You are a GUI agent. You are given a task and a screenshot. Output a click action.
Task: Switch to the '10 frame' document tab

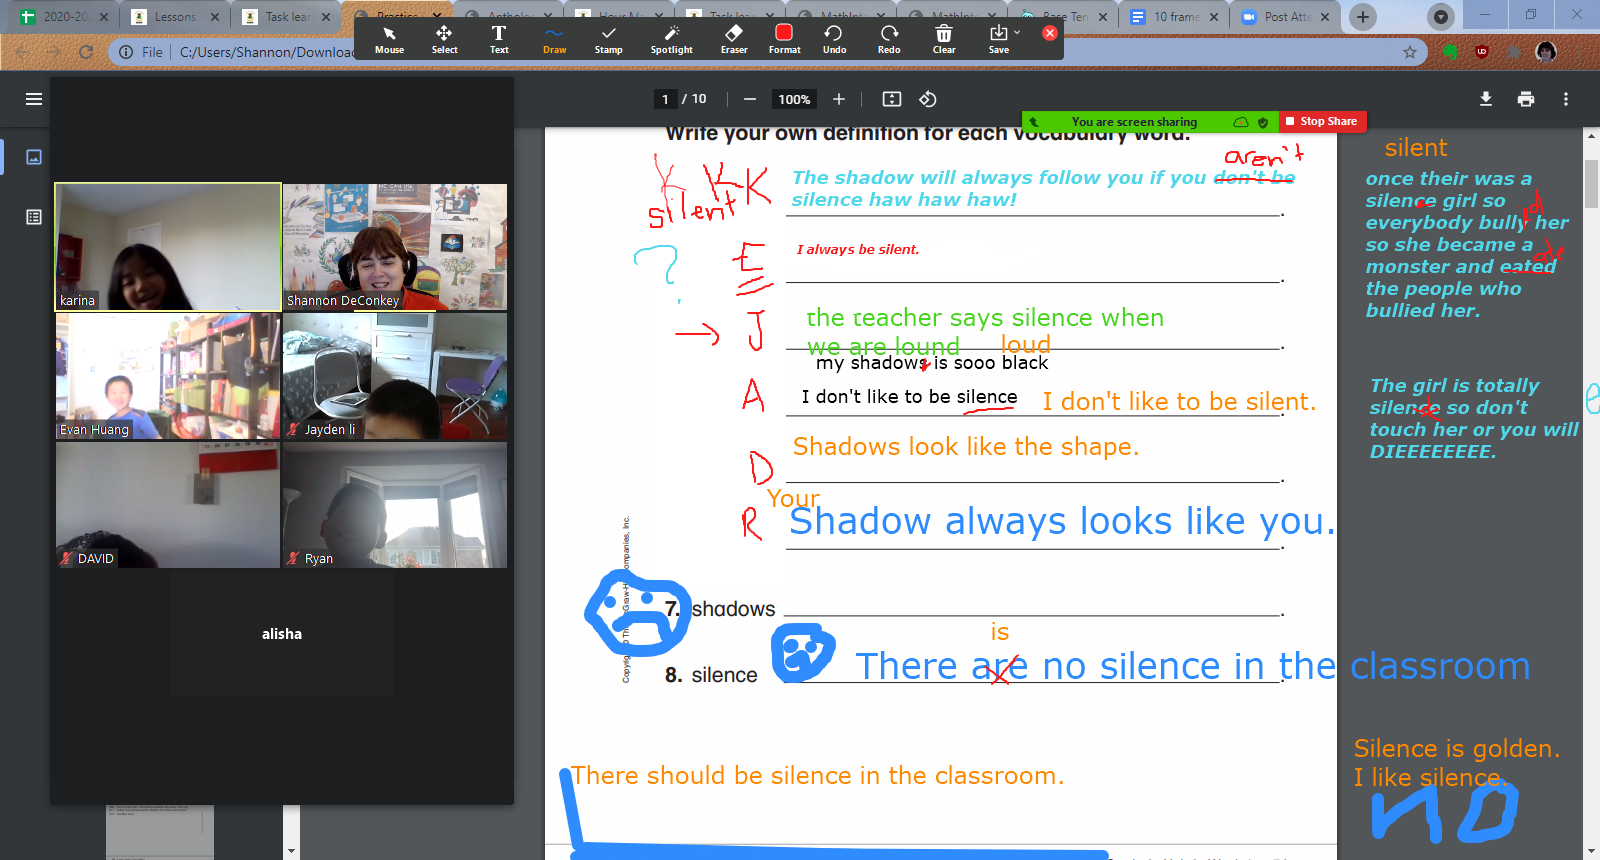pos(1176,17)
